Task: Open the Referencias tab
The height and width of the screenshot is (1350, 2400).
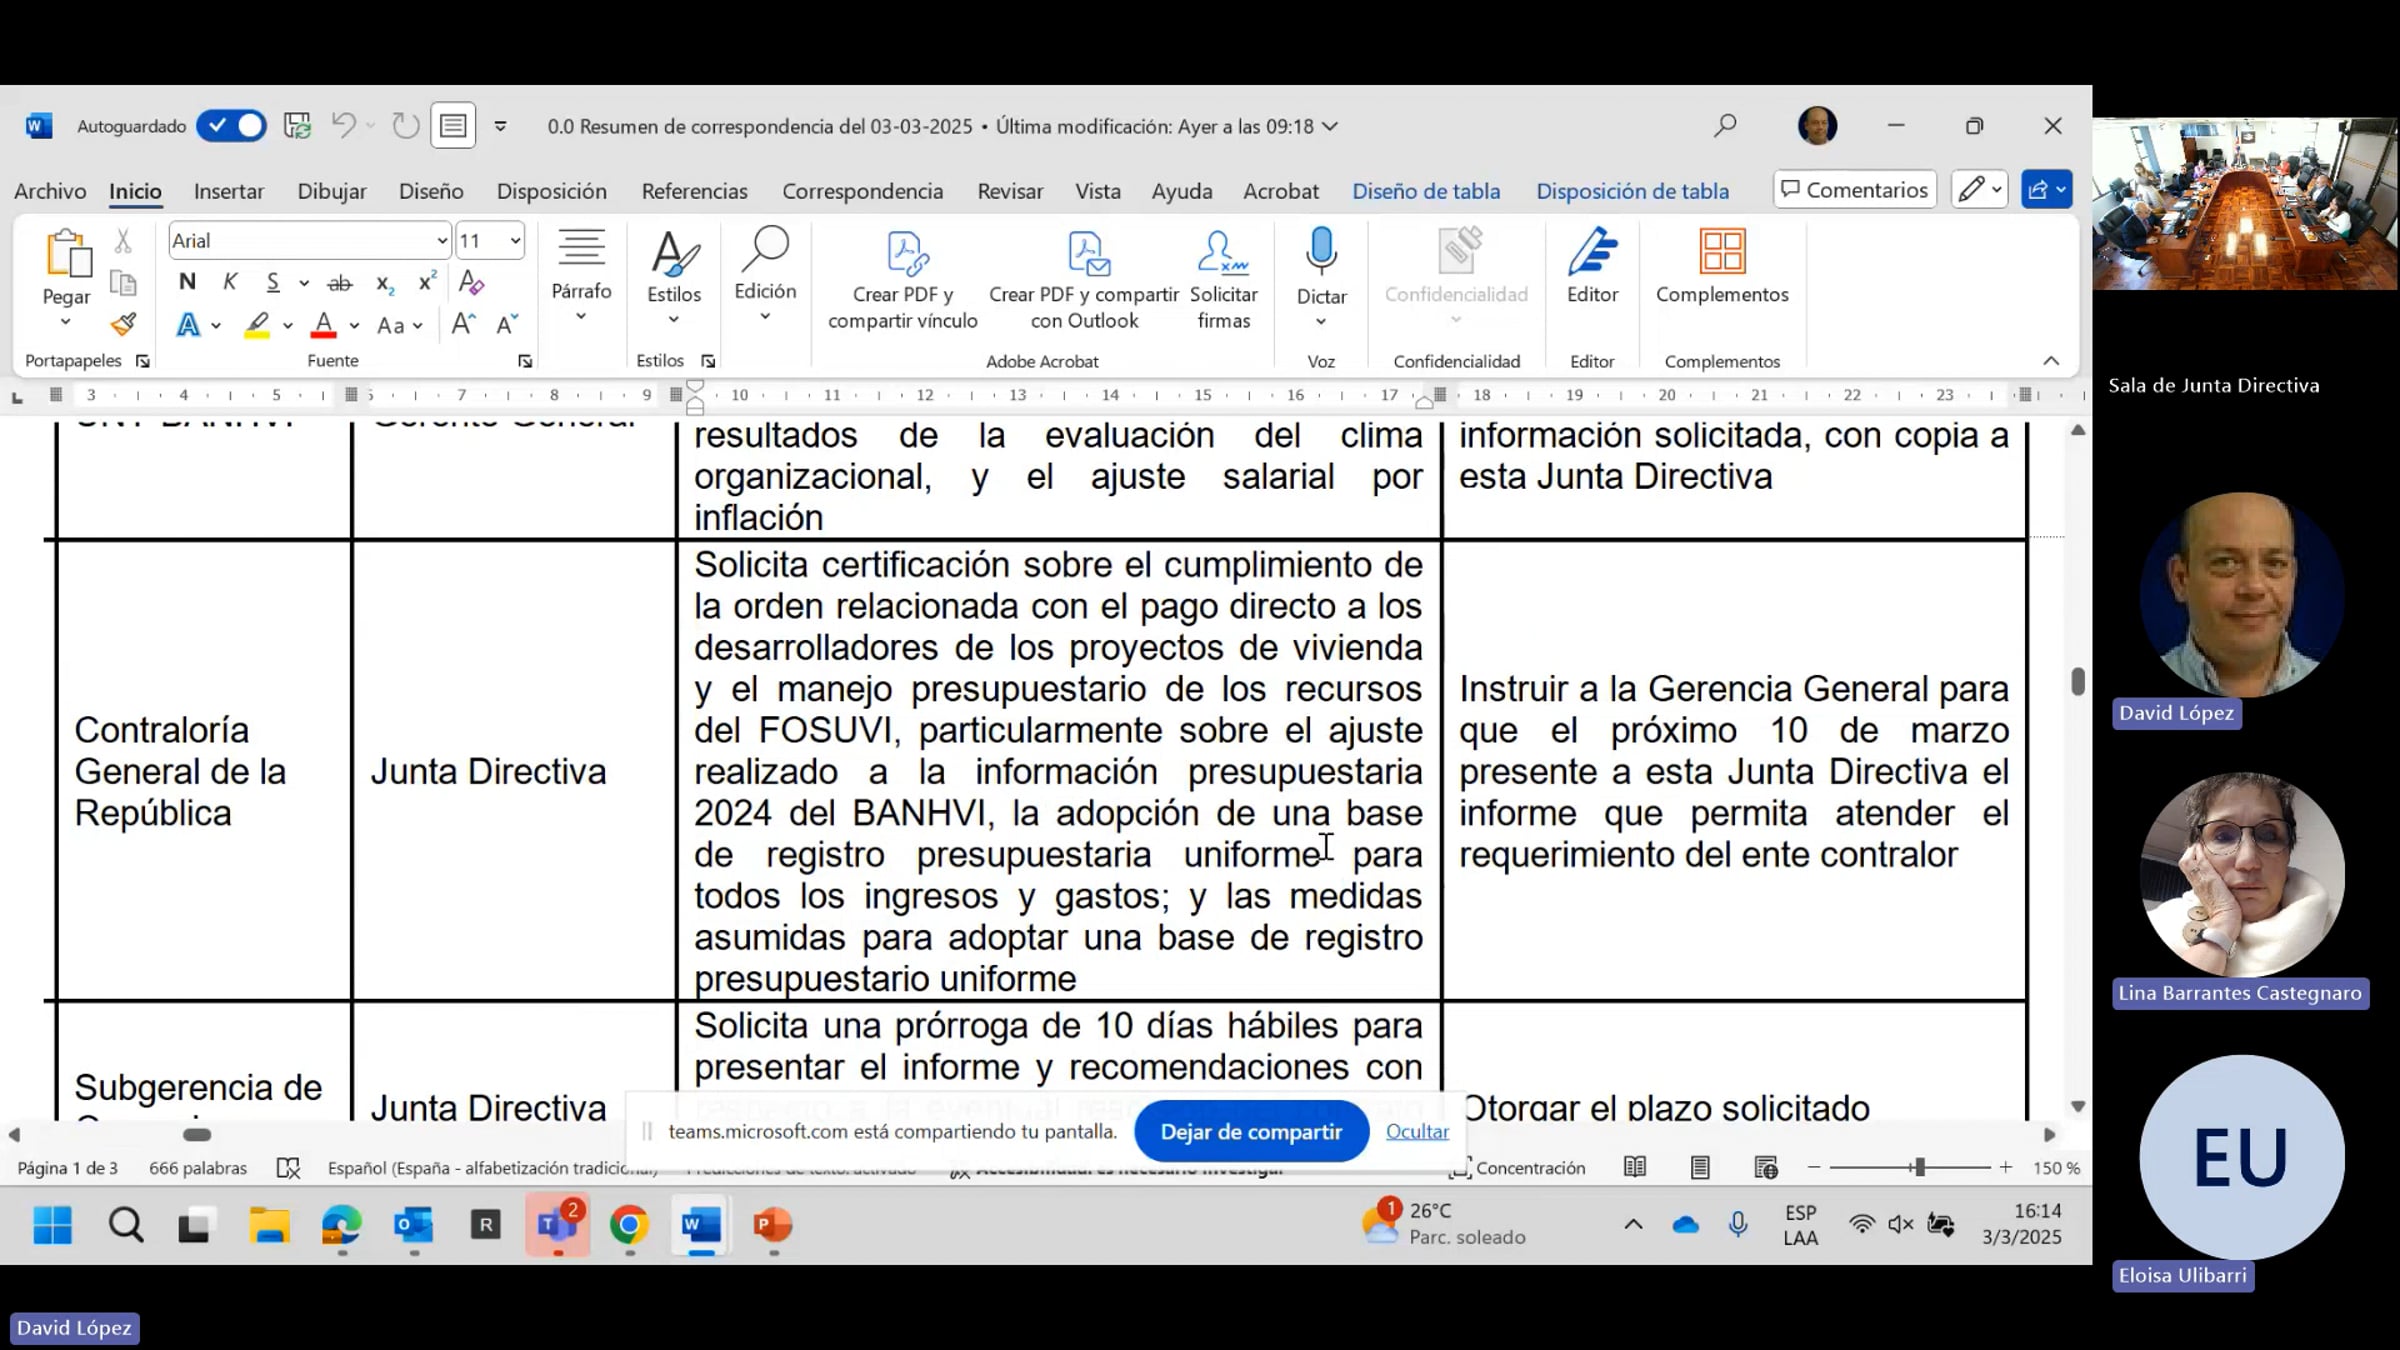Action: click(694, 191)
